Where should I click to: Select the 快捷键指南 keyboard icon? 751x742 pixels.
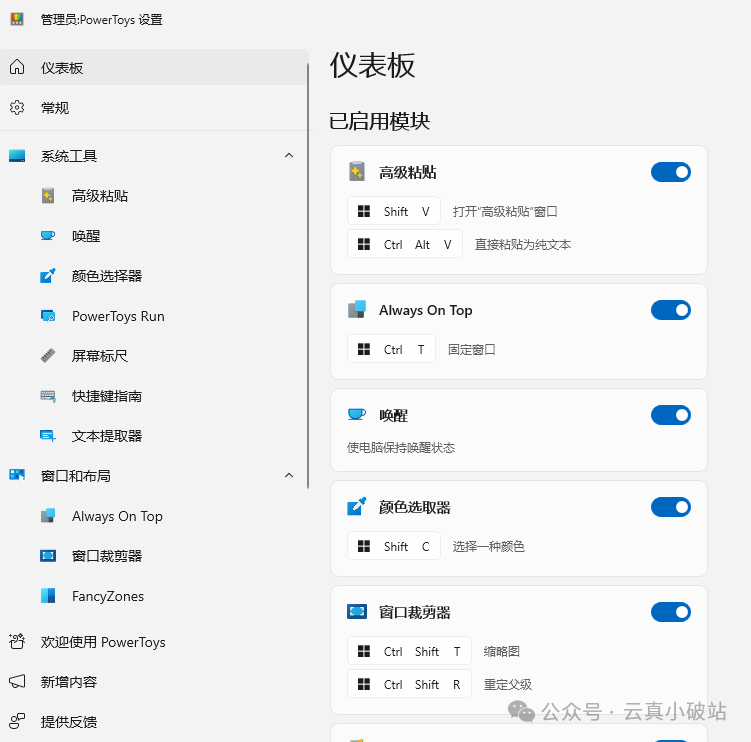pos(48,396)
